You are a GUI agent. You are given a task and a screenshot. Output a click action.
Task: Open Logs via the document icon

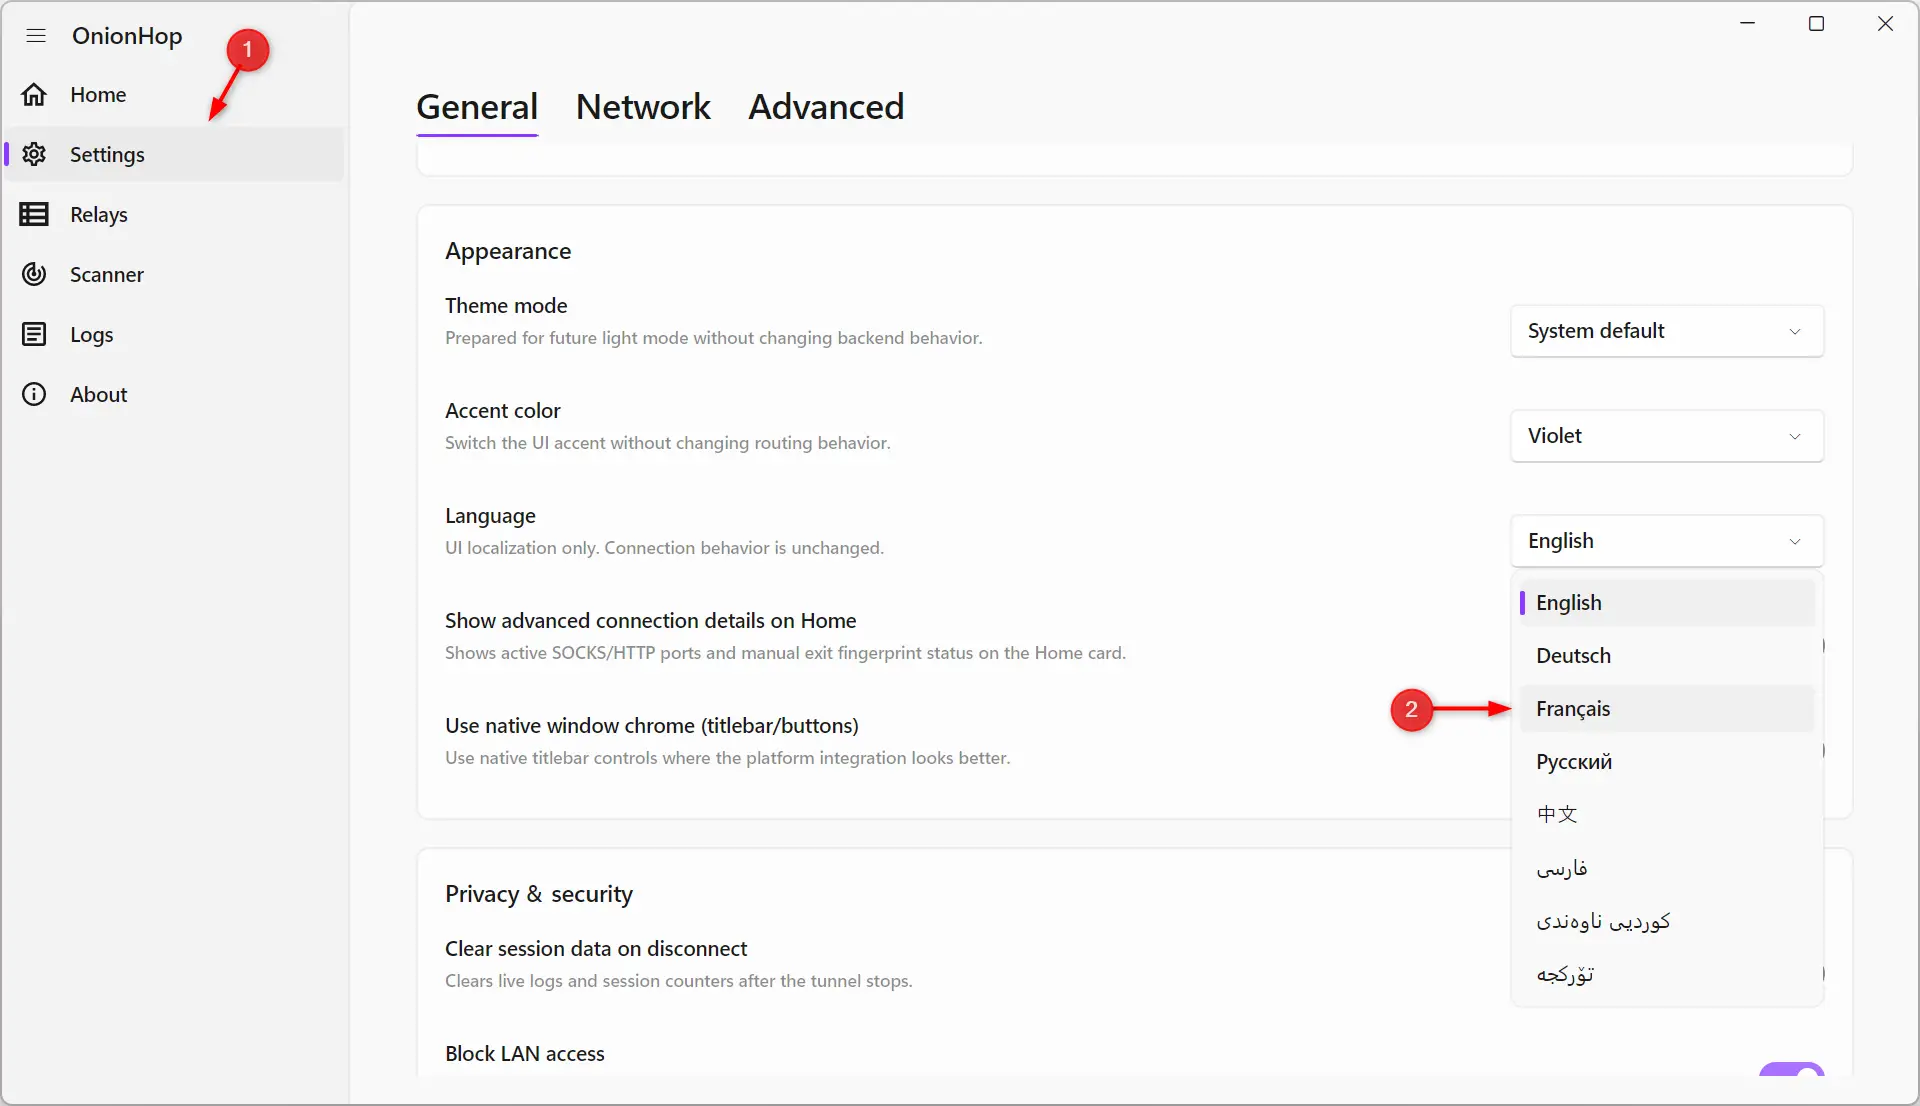[34, 334]
